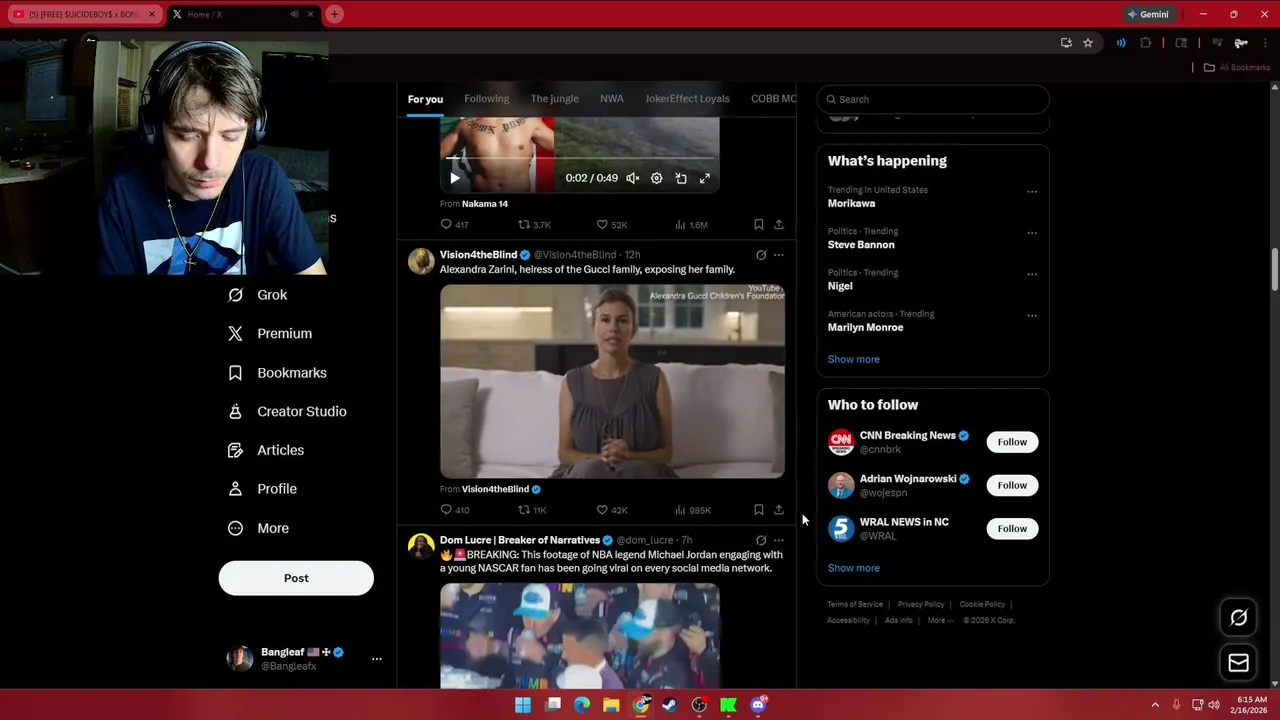1280x720 pixels.
Task: Unmute the video via speaker icon
Action: tap(632, 178)
